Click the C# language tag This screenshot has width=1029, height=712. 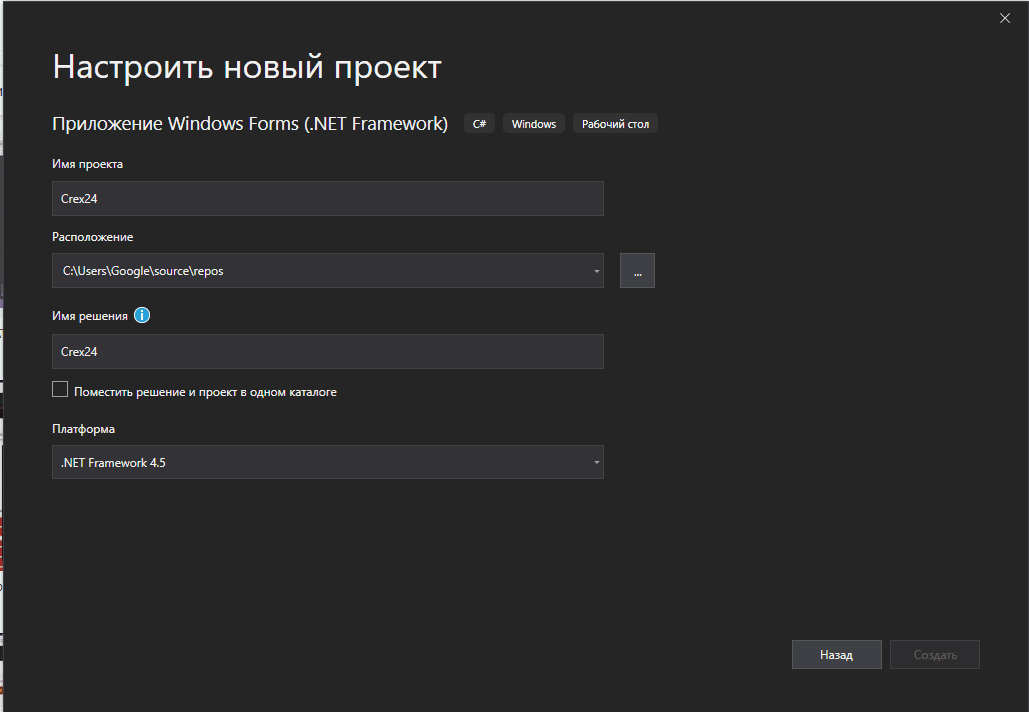pos(478,123)
